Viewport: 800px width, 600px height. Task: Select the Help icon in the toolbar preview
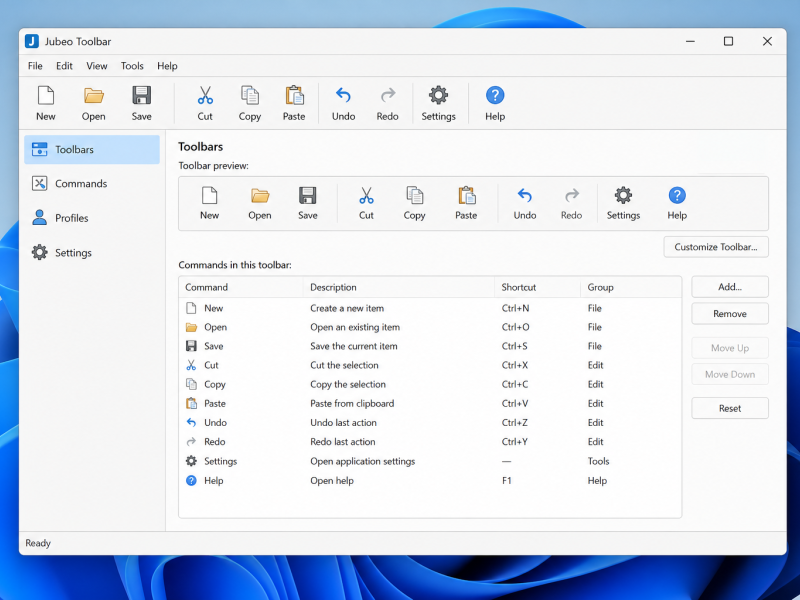tap(677, 195)
